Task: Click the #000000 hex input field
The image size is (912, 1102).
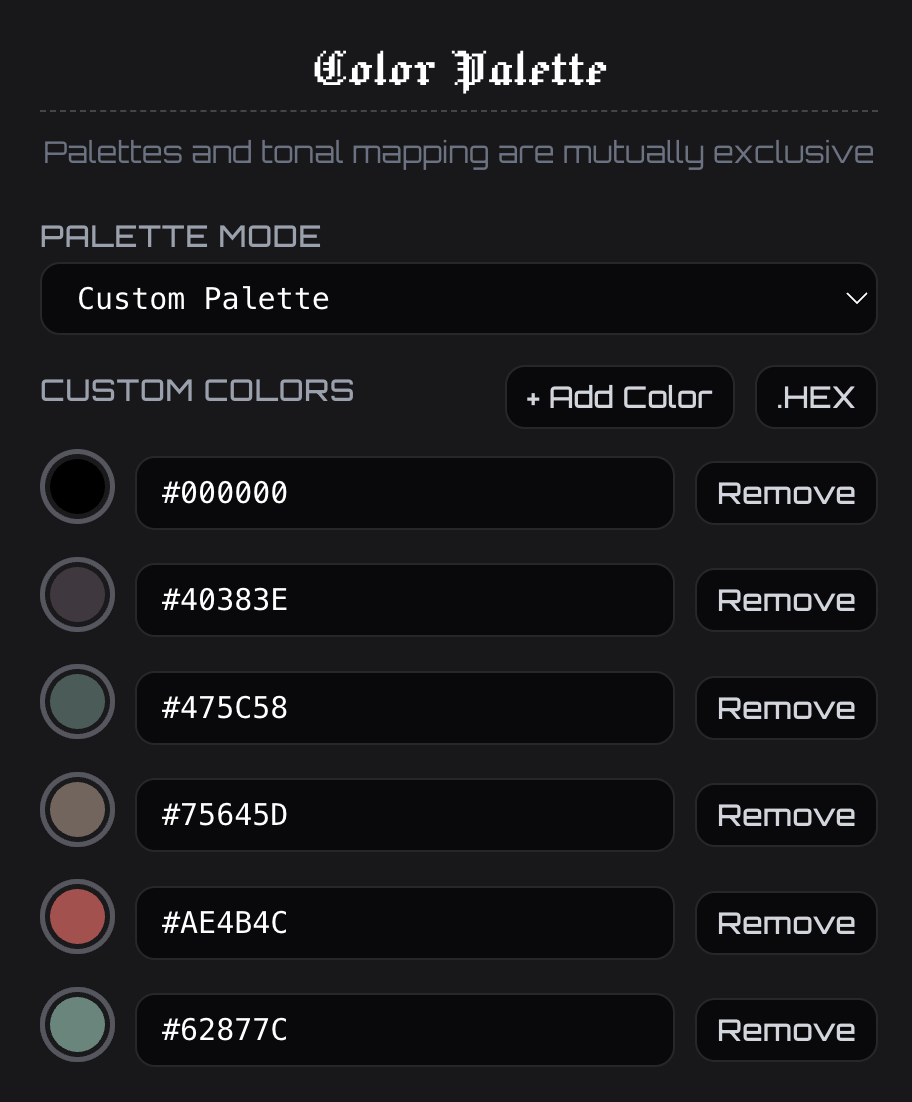Action: click(404, 493)
